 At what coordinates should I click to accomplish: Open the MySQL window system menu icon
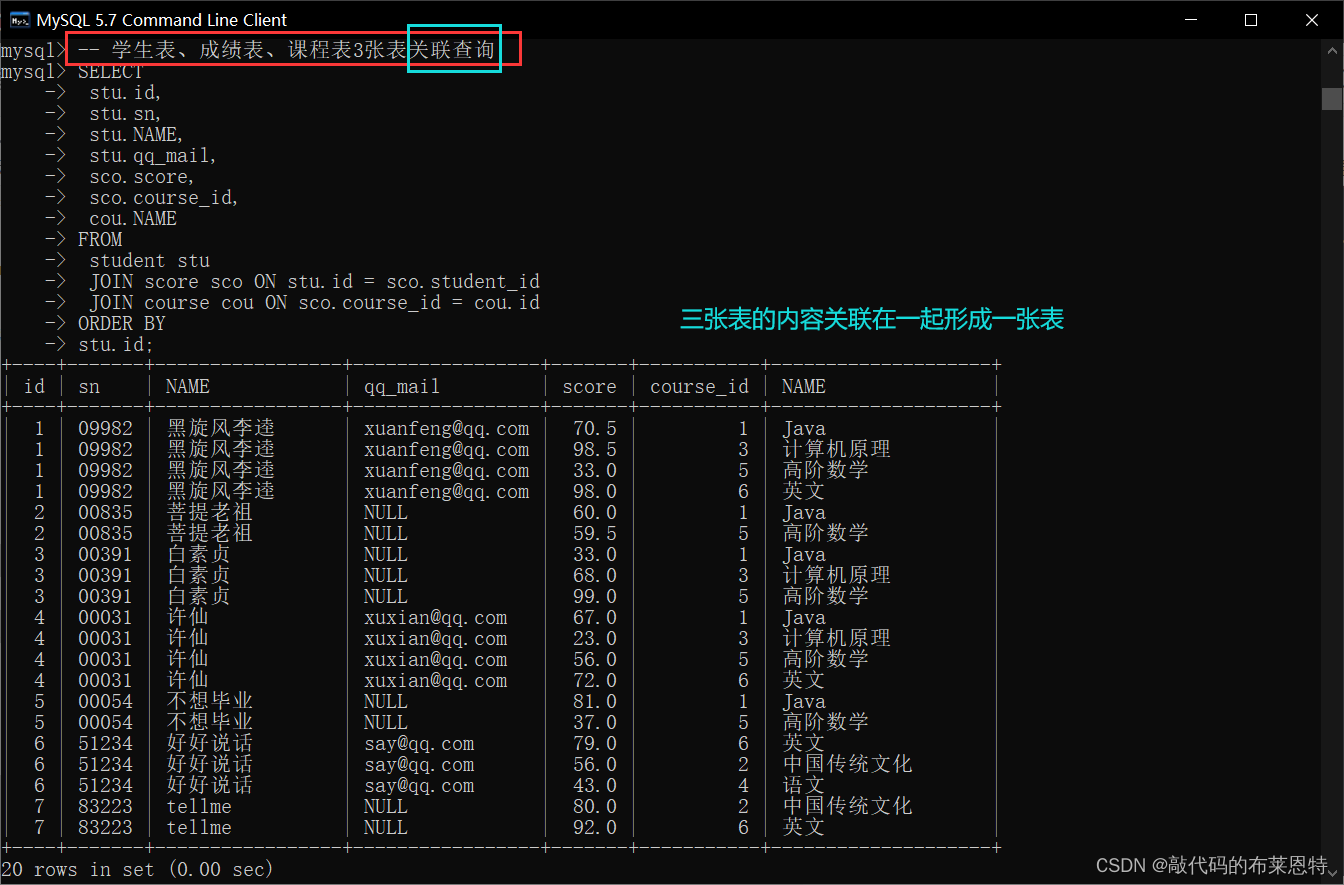click(19, 19)
